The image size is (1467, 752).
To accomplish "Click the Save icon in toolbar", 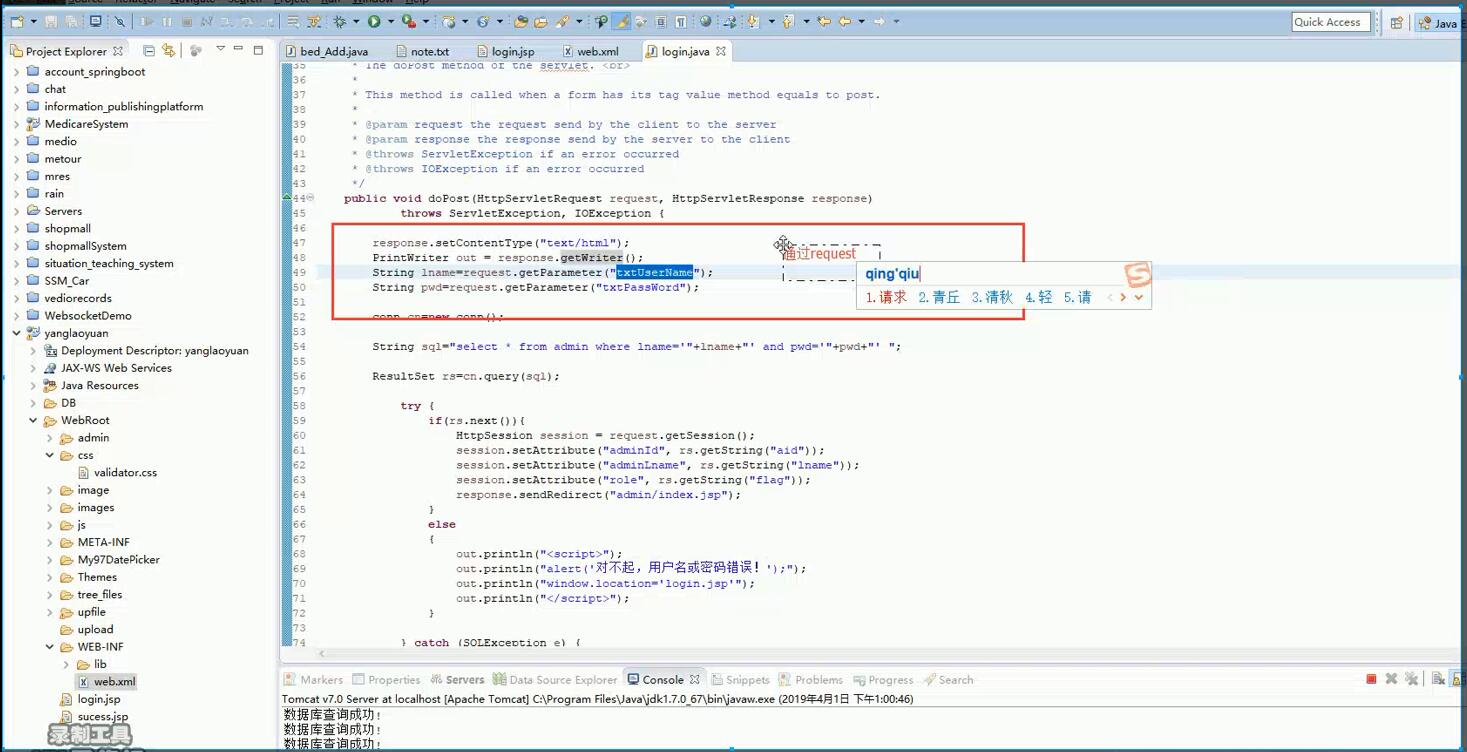I will [50, 21].
